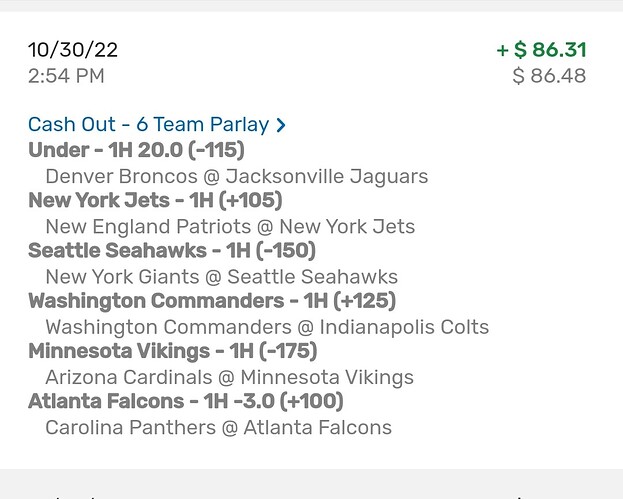Click the Denver Broncos @ Jacksonville Jaguars matchup
The image size is (623, 499).
click(236, 177)
